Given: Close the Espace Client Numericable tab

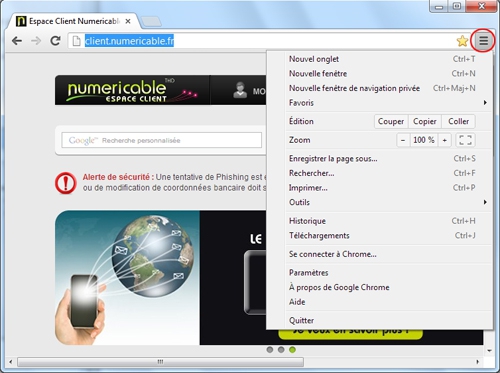Looking at the screenshot, I should click(128, 21).
